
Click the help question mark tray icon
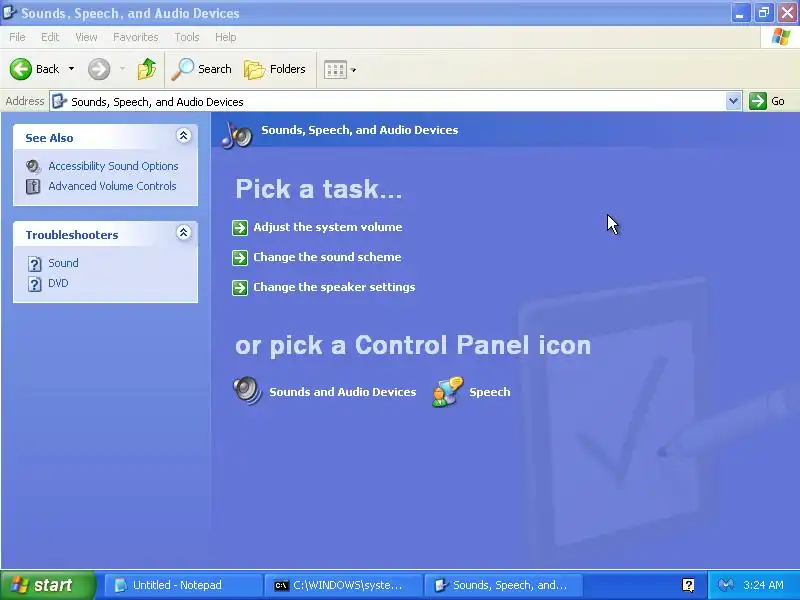(x=688, y=585)
